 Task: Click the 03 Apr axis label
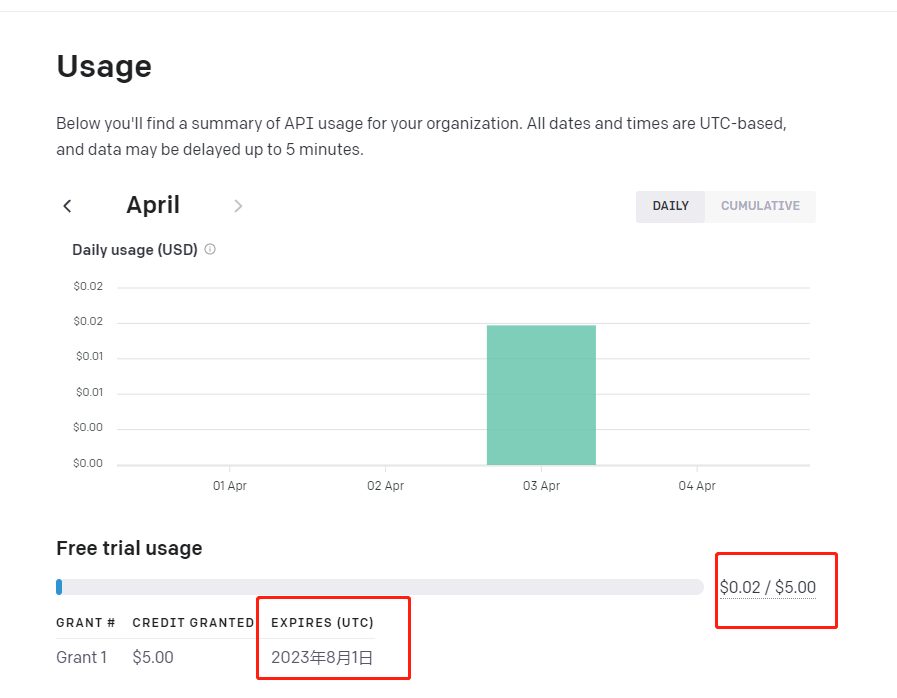(541, 486)
